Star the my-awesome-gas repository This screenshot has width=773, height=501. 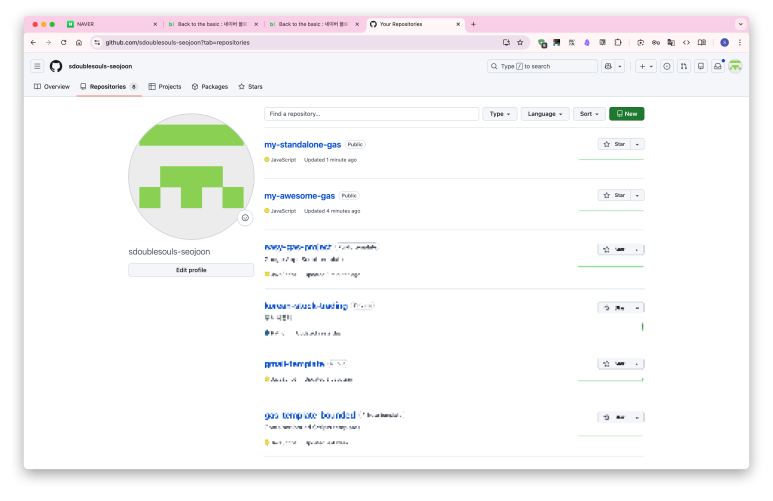point(614,195)
